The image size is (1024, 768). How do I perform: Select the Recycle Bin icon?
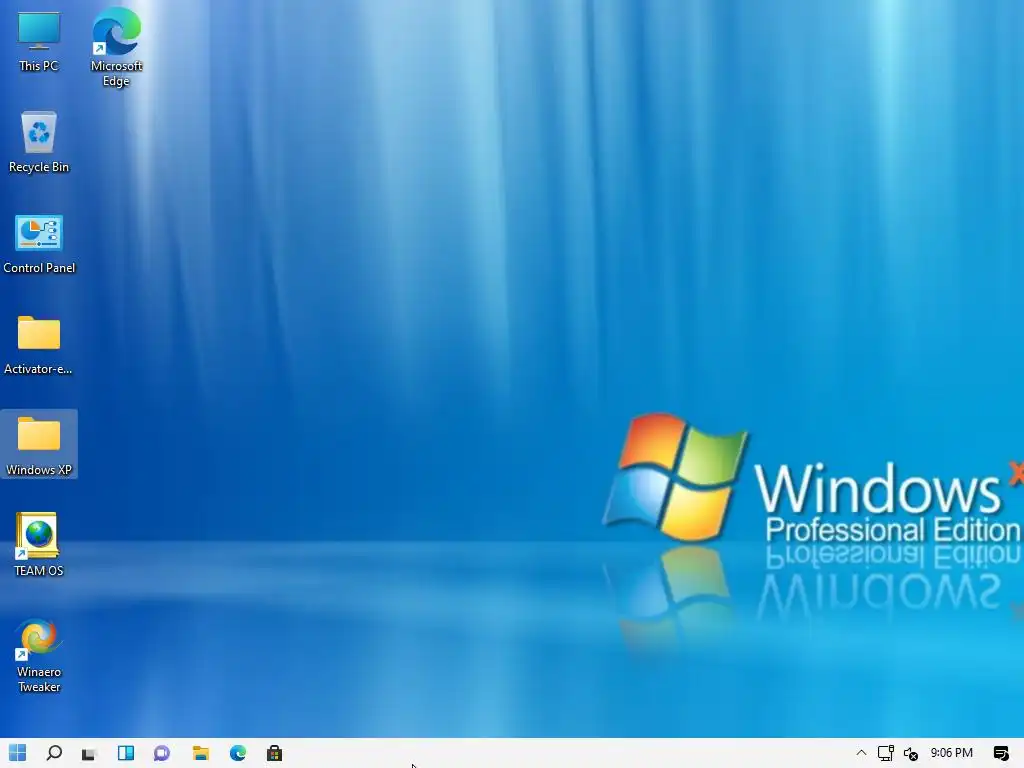[x=39, y=142]
